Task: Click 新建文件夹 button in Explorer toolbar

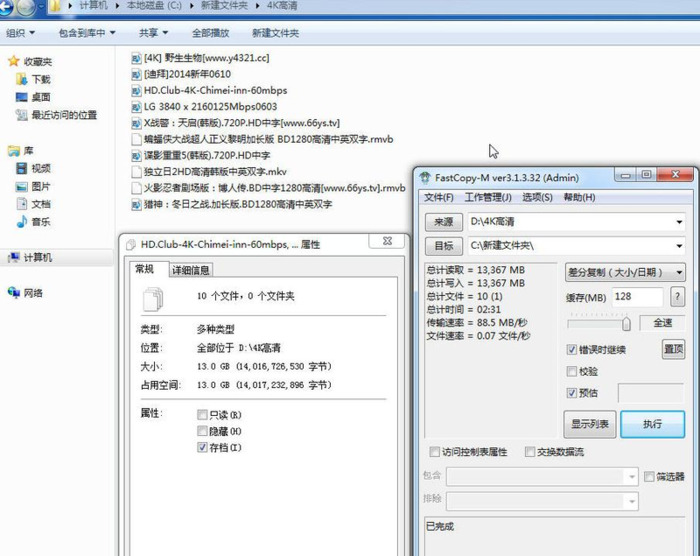Action: coord(275,33)
